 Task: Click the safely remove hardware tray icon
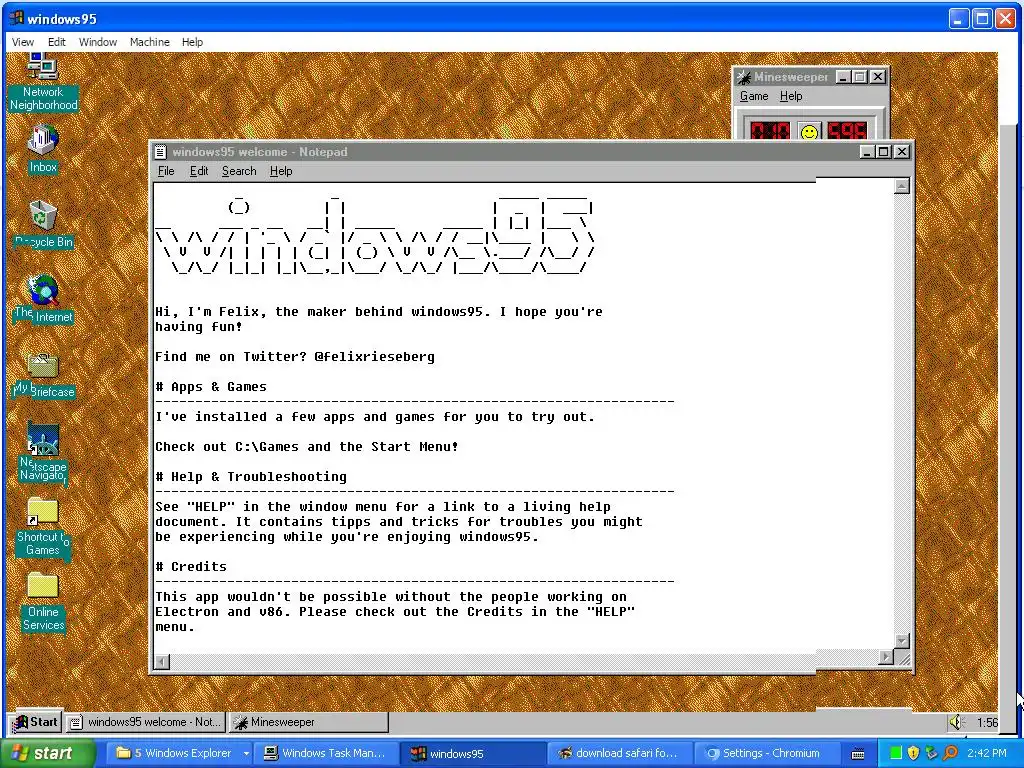coord(931,753)
